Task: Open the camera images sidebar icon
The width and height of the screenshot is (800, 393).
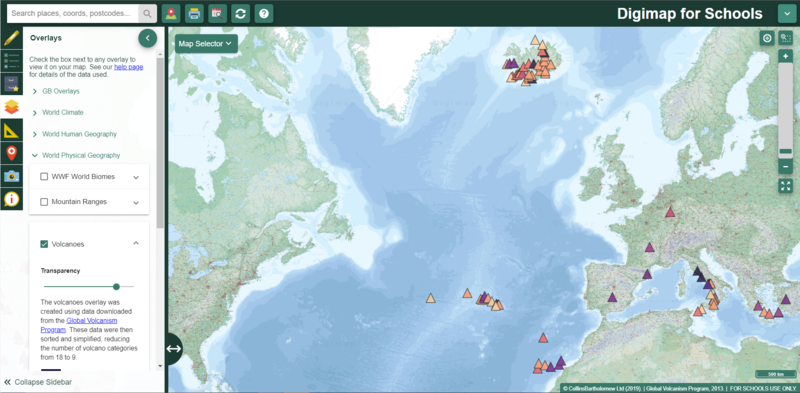Action: 11,176
